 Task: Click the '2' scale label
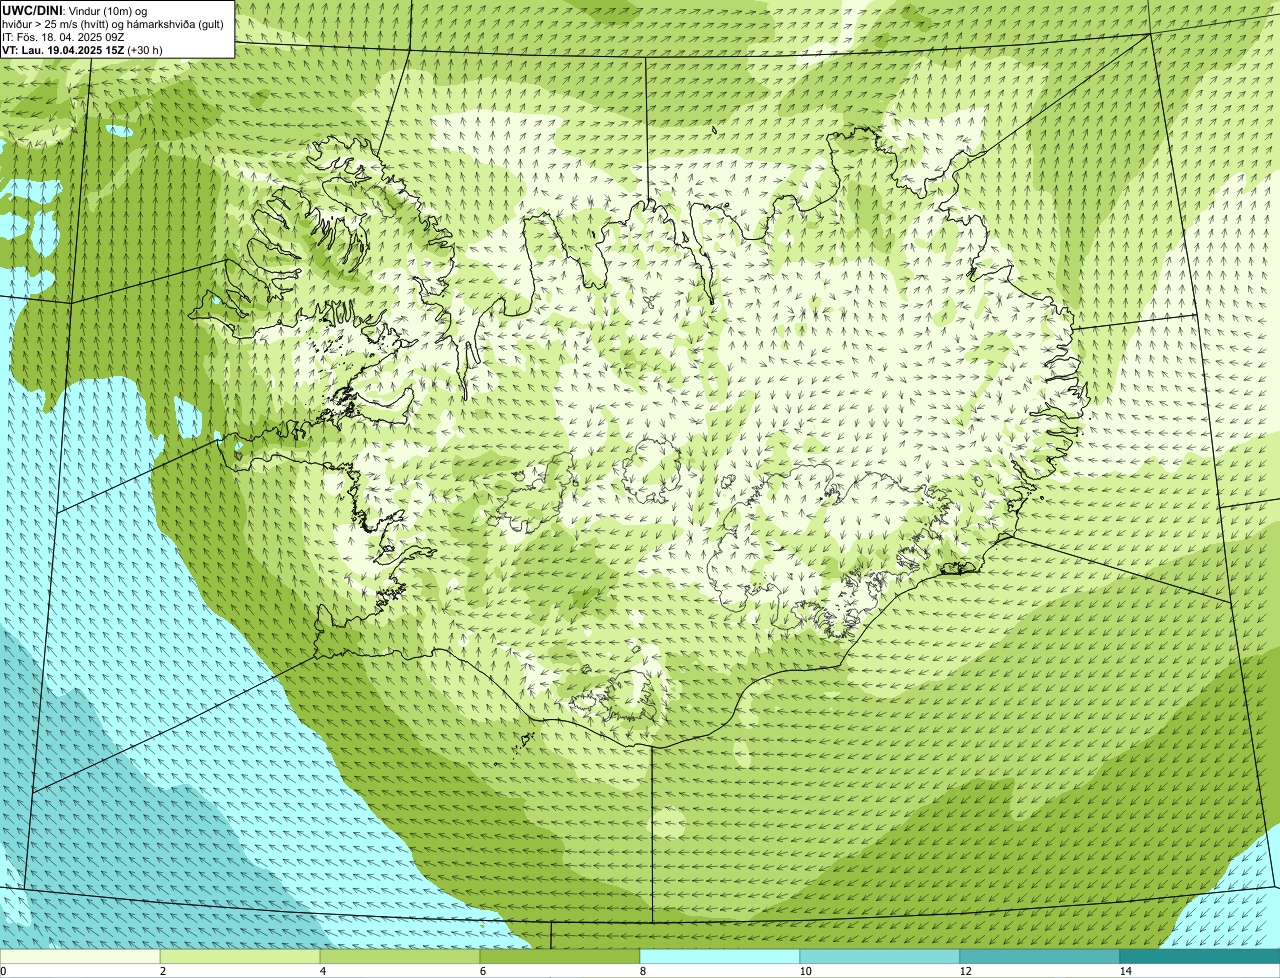[162, 971]
